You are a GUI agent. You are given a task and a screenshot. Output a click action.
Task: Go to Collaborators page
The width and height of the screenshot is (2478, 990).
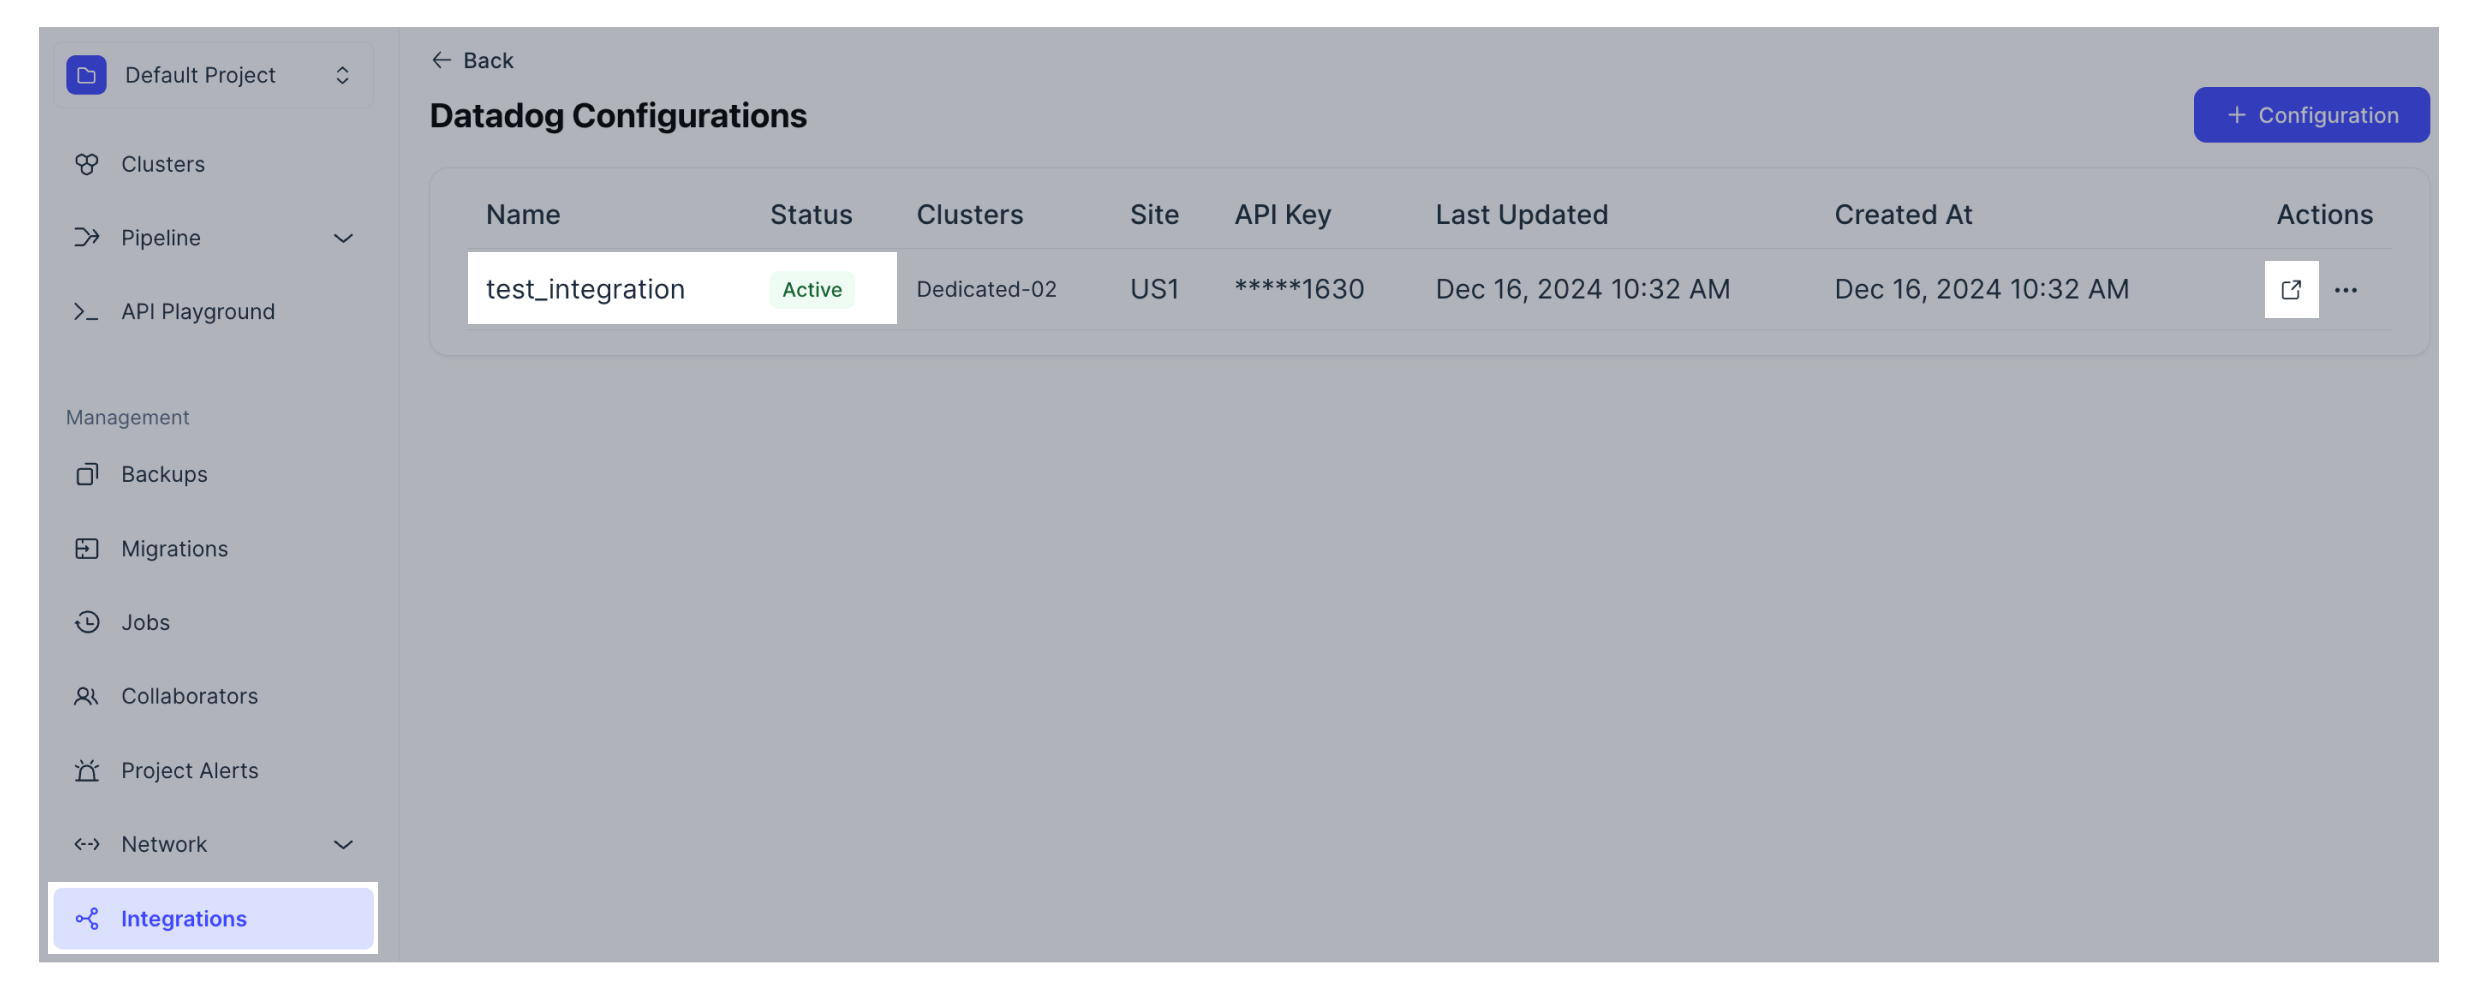pyautogui.click(x=189, y=696)
